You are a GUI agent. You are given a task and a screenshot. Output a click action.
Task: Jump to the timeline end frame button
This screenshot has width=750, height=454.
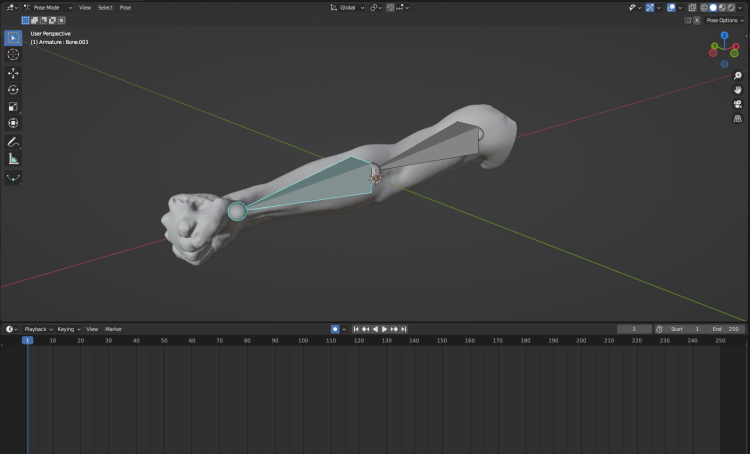pos(405,329)
